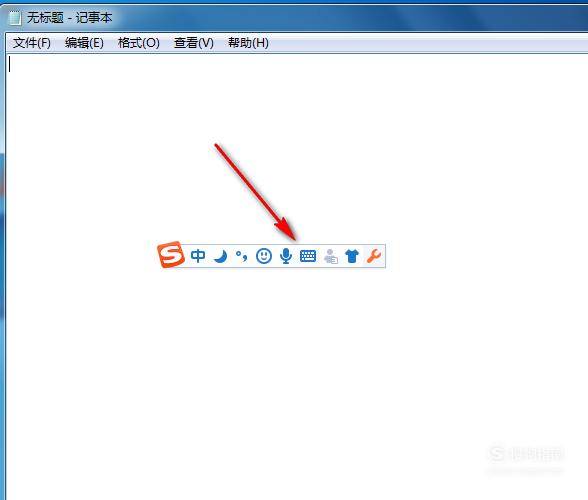
Task: Open the 查看(V) menu
Action: 194,43
